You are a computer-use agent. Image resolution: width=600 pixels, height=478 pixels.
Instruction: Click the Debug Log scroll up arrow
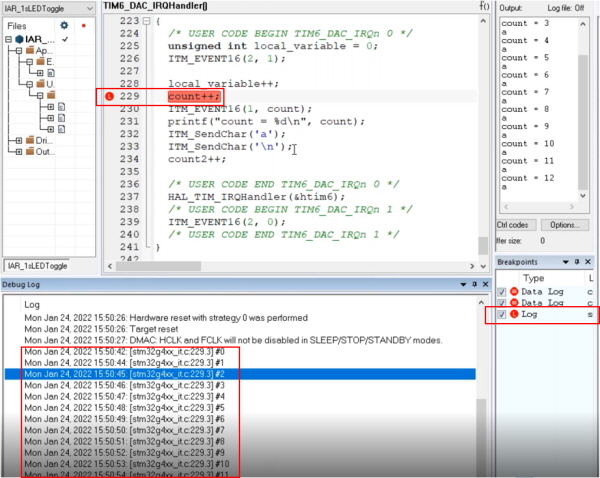481,302
